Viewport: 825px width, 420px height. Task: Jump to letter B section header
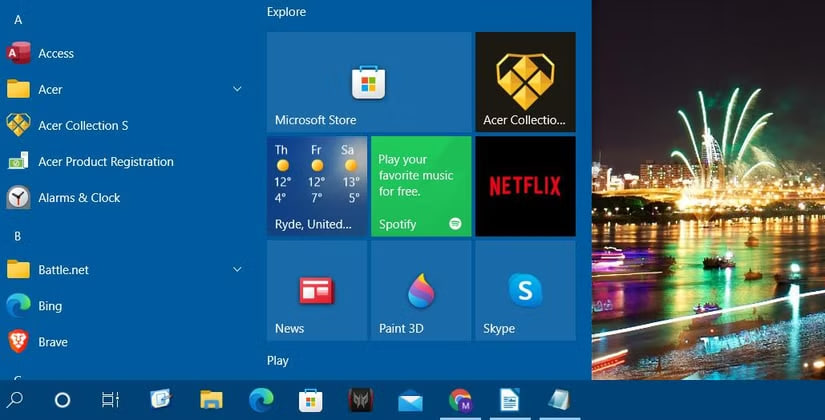pos(17,236)
